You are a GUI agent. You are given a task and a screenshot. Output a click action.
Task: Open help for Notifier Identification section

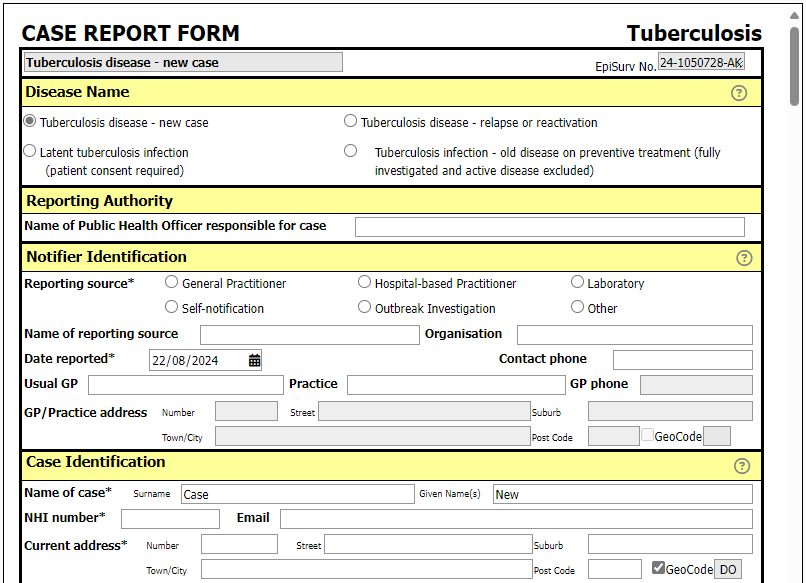[744, 258]
